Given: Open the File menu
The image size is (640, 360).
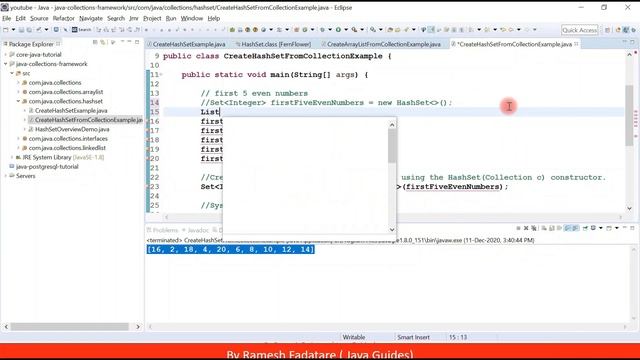Looking at the screenshot, I should click(7, 18).
